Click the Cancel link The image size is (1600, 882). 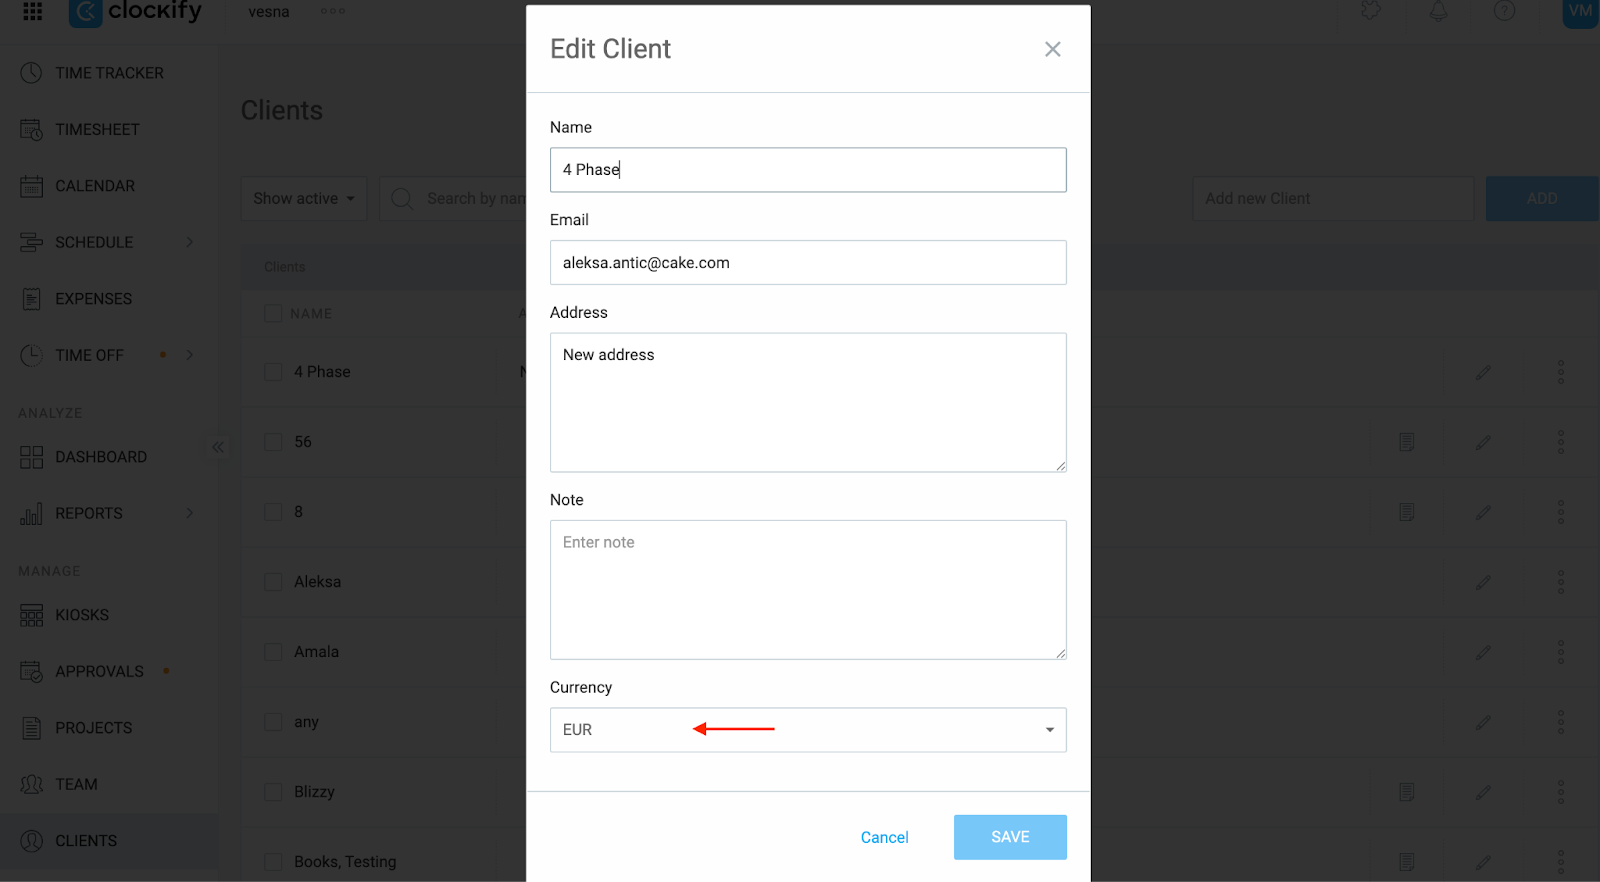coord(885,838)
